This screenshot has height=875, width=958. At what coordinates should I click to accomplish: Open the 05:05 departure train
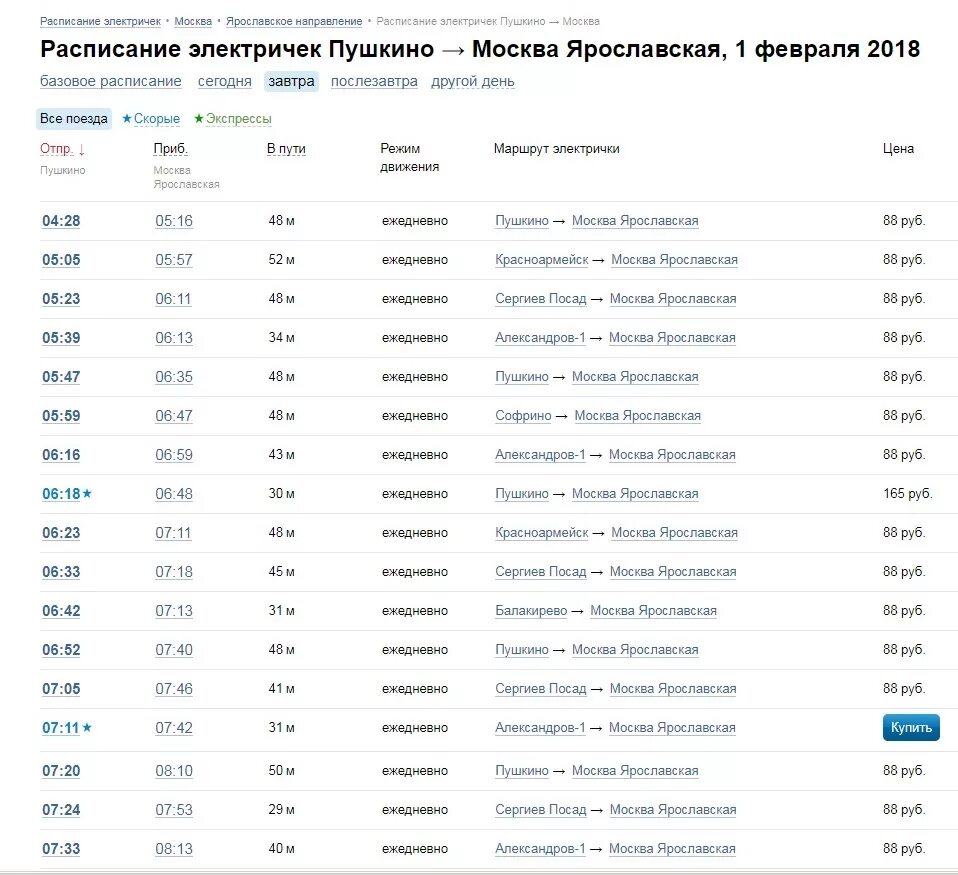61,260
